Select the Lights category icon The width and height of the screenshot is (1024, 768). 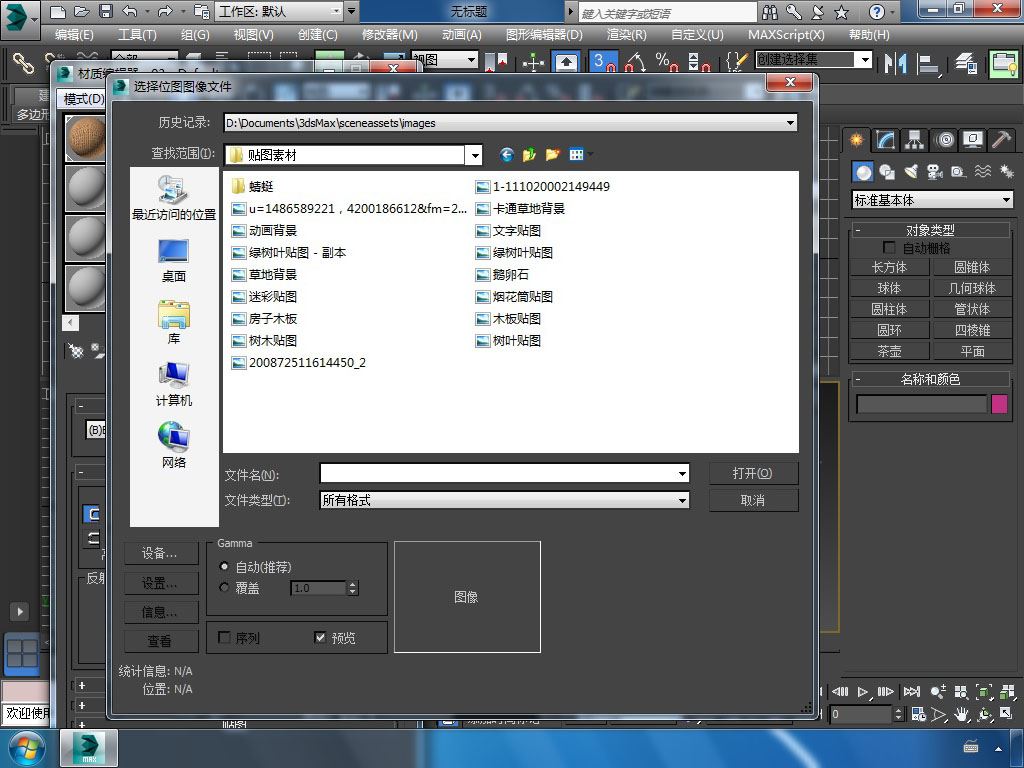pos(911,172)
